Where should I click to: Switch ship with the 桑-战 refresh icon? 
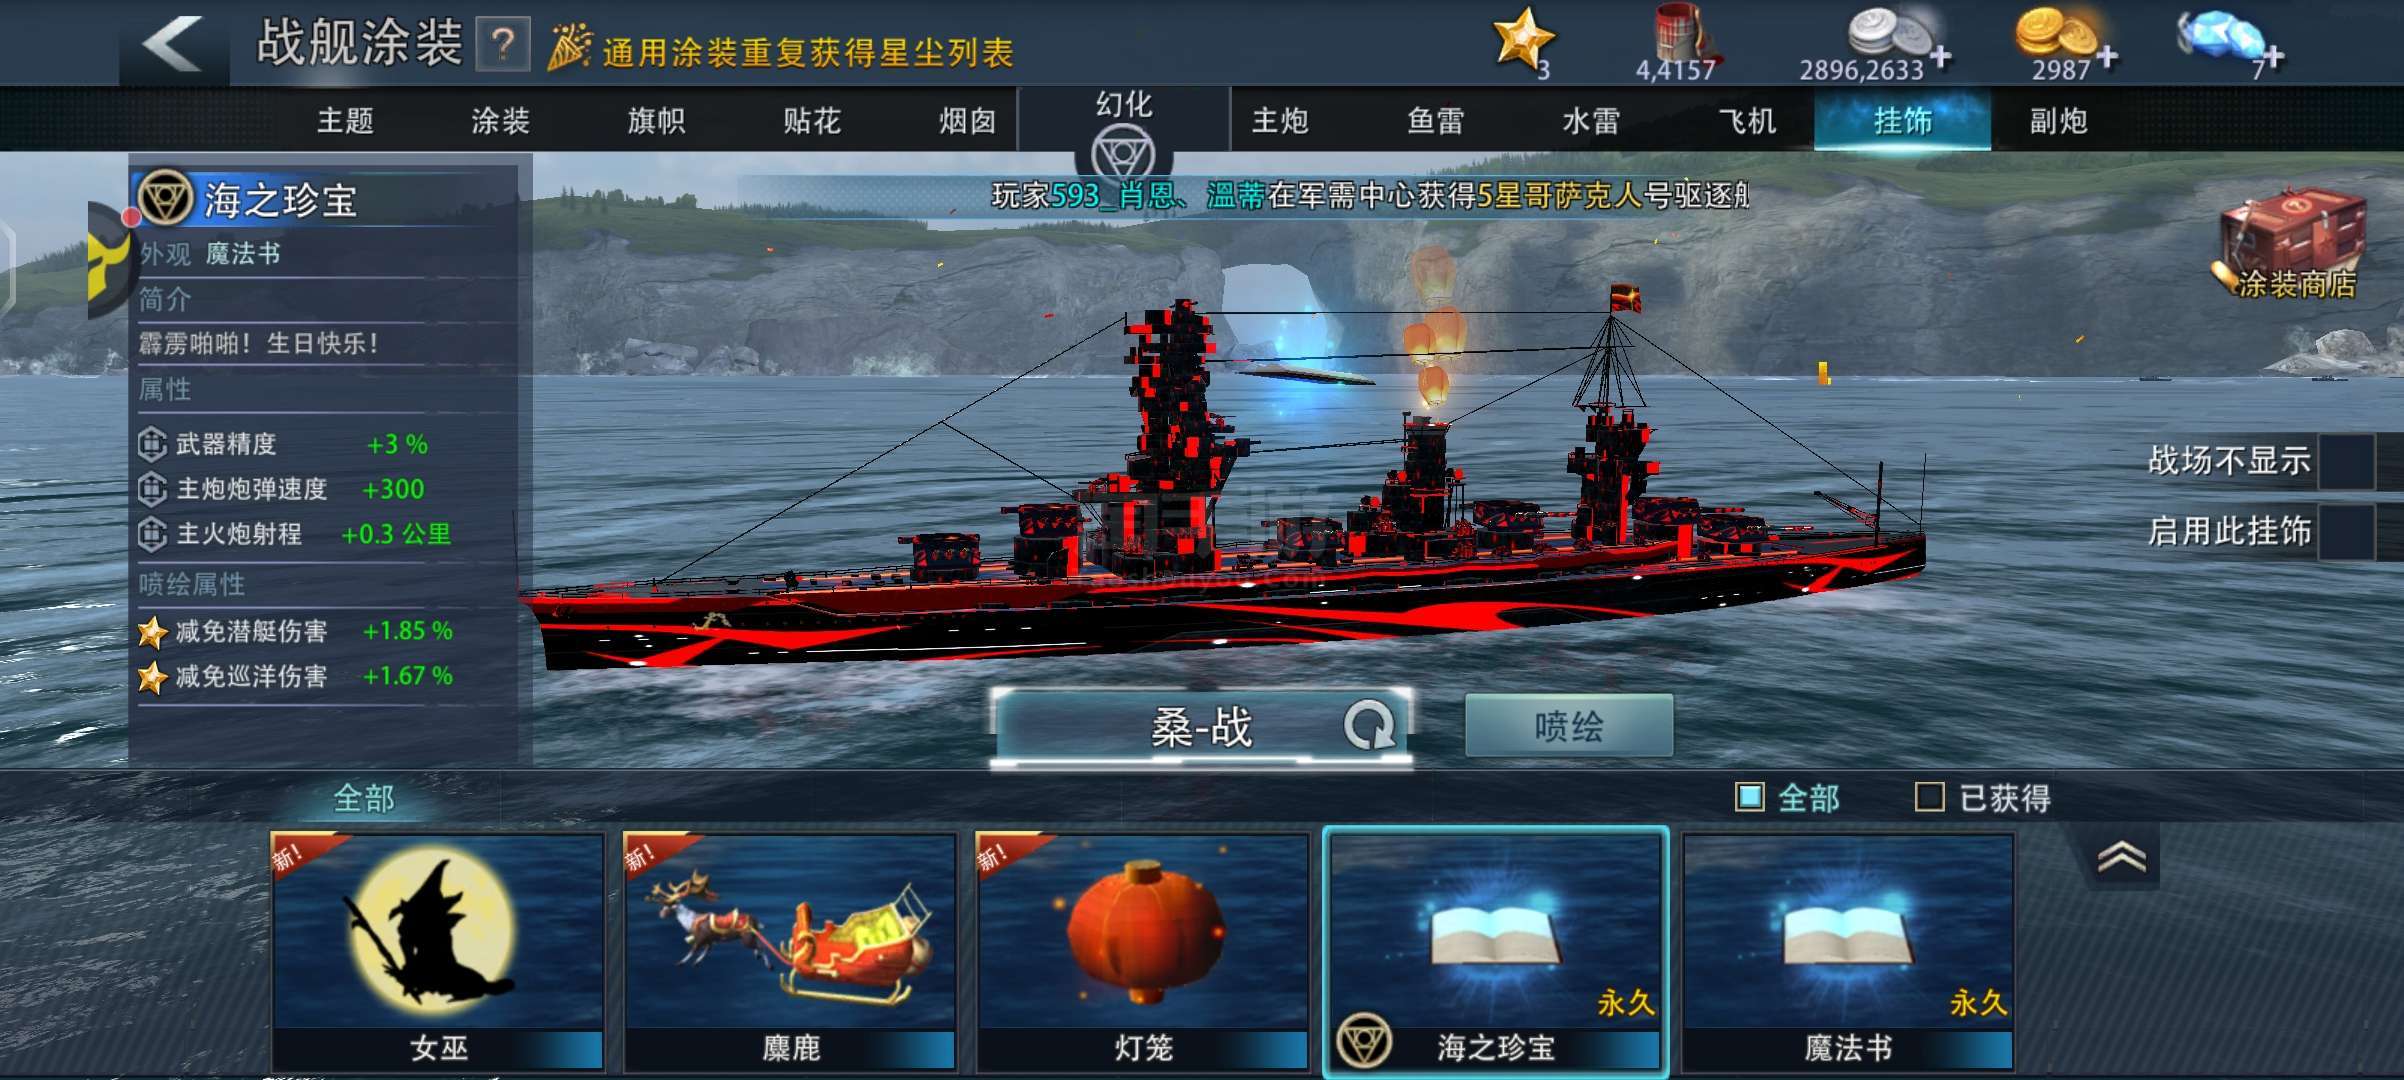[x=1369, y=725]
